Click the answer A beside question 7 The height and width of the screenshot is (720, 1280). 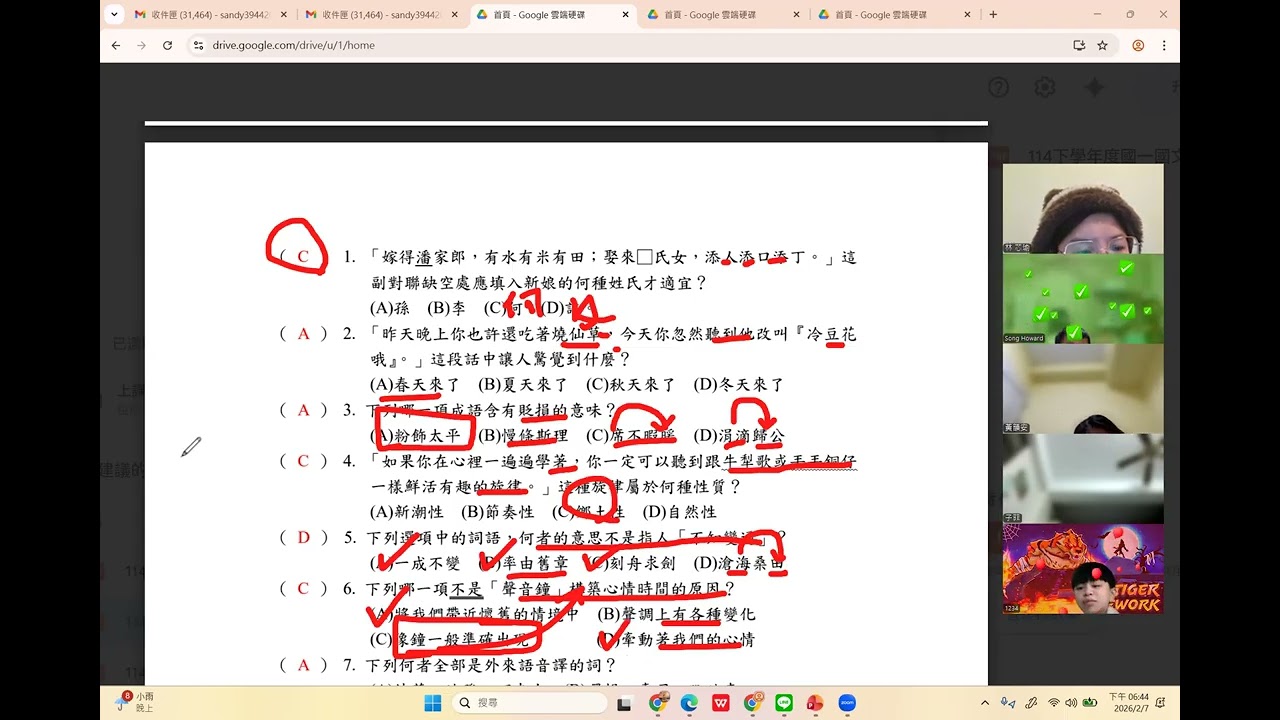303,665
